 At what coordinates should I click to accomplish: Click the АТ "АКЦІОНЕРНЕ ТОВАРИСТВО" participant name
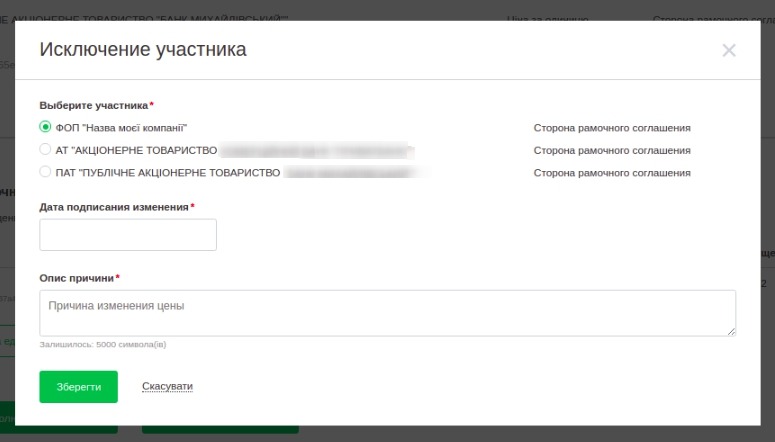pyautogui.click(x=136, y=150)
